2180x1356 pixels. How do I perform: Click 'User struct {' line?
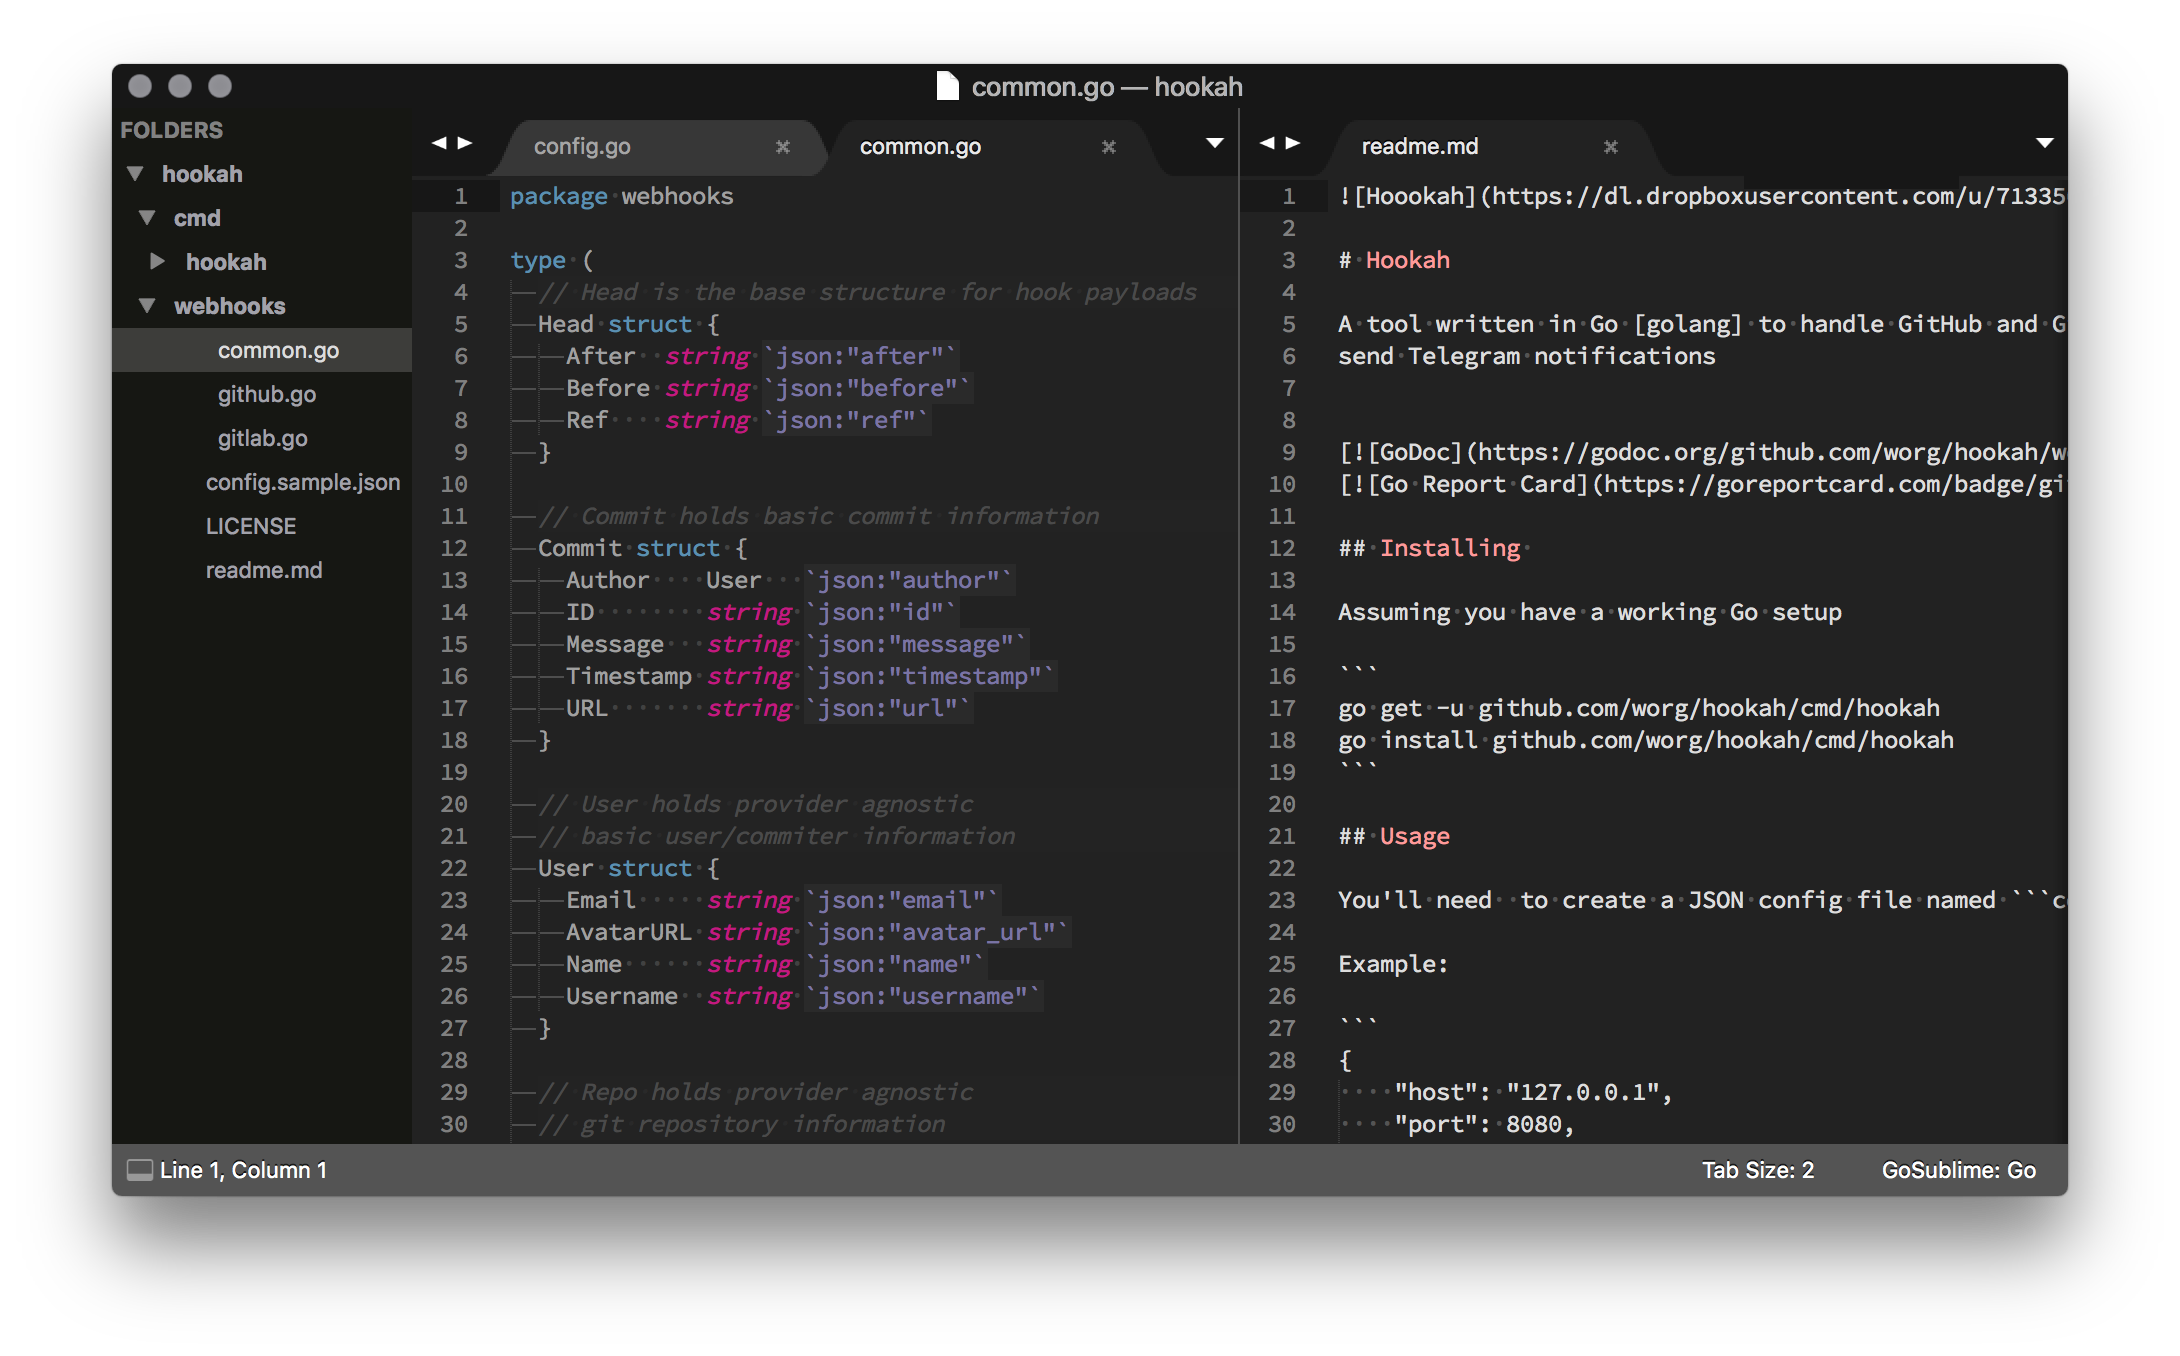click(628, 868)
